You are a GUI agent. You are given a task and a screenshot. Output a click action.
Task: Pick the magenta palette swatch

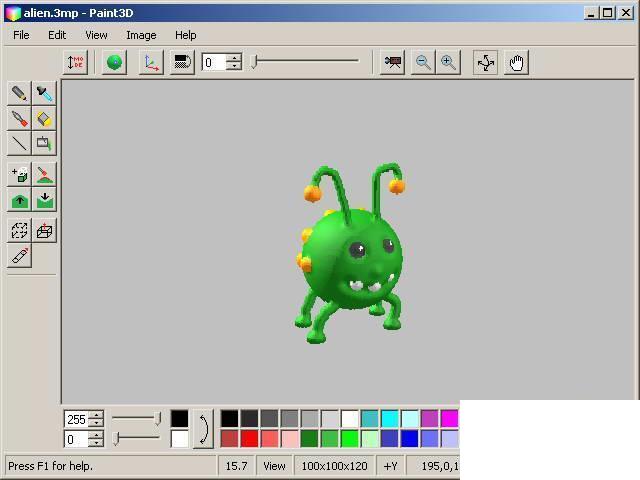[450, 419]
